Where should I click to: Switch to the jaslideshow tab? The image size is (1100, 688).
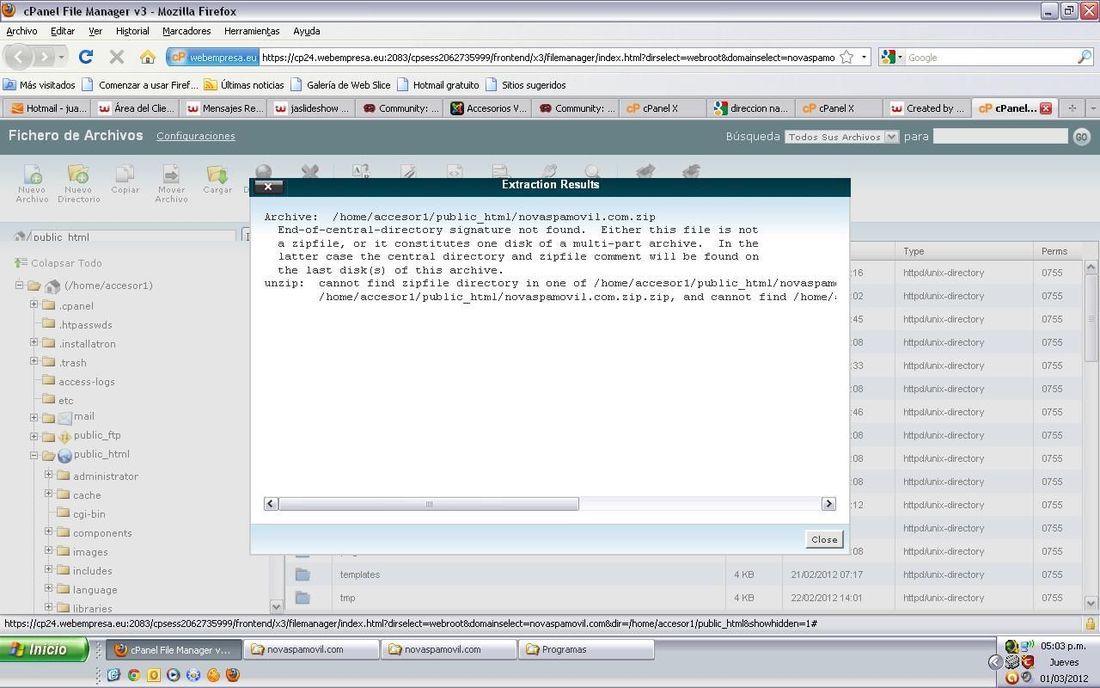click(311, 108)
